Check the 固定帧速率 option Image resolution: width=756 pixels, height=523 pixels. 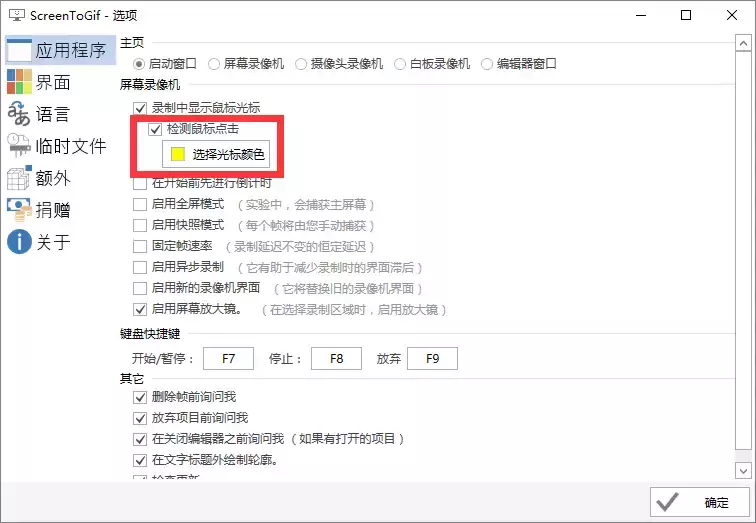pos(140,246)
